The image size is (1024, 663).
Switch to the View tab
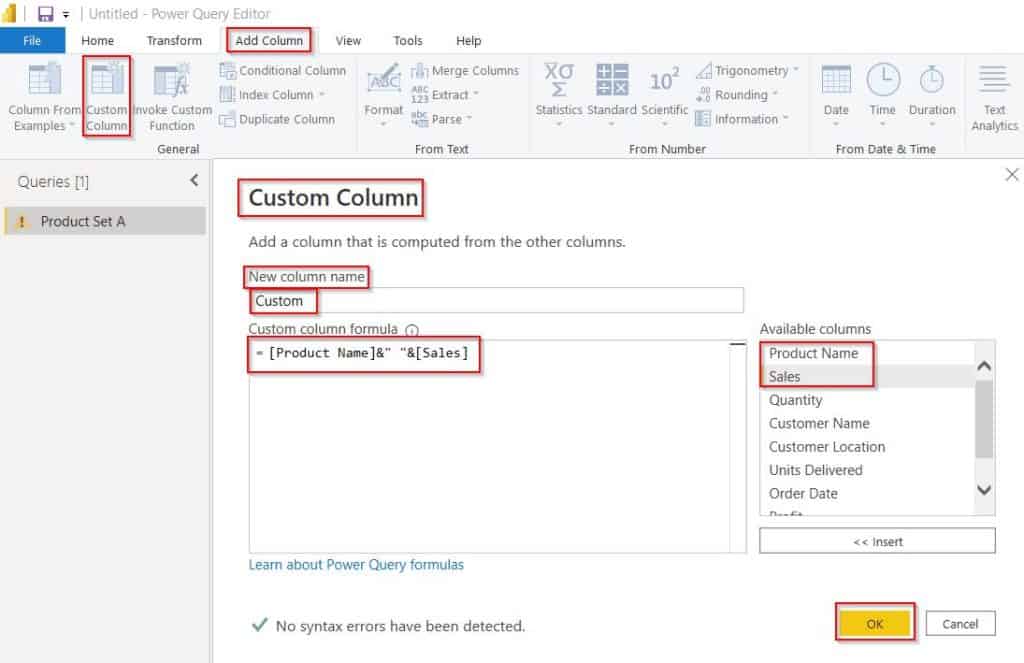[x=348, y=40]
